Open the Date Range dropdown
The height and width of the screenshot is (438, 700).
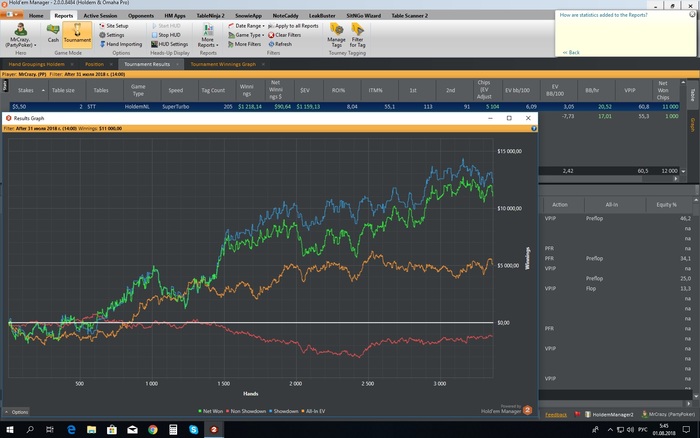[x=246, y=26]
